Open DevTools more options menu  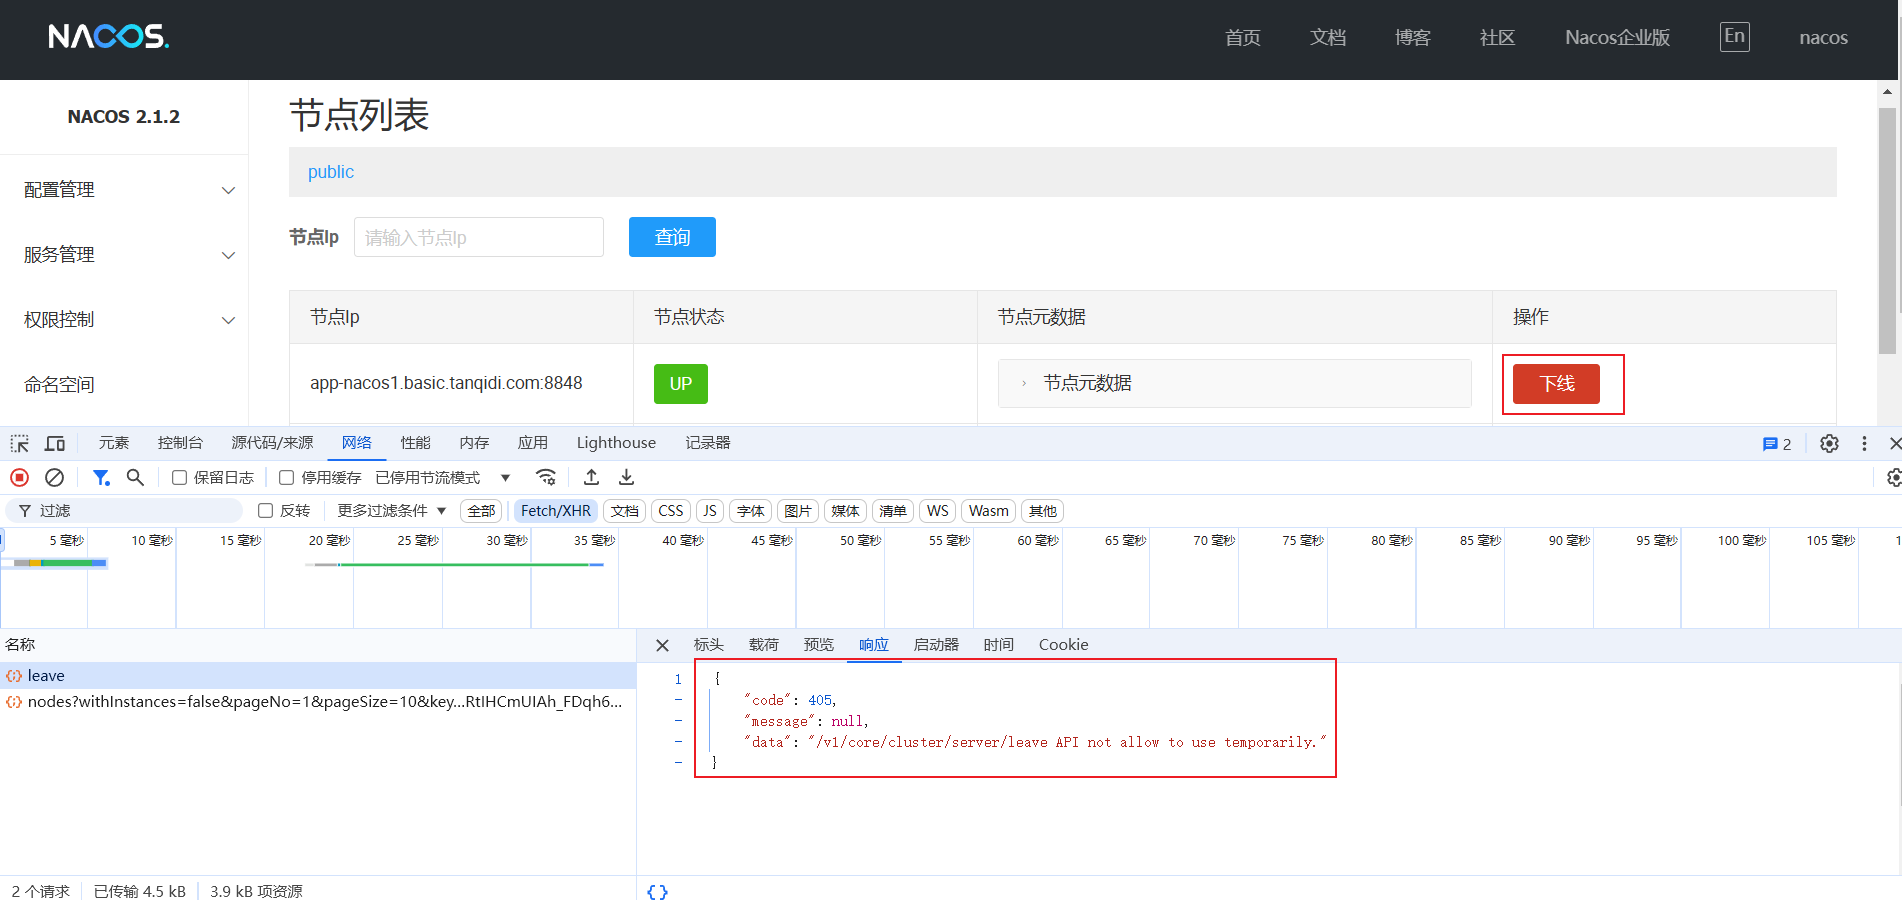tap(1864, 443)
